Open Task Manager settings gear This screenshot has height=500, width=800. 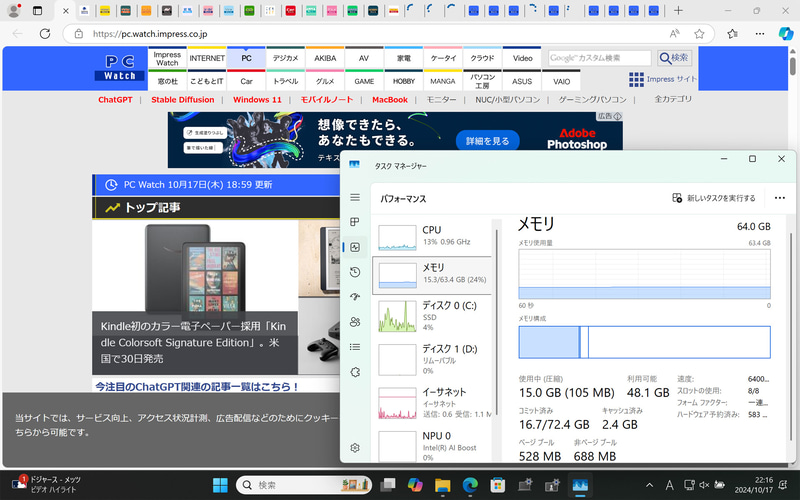355,447
